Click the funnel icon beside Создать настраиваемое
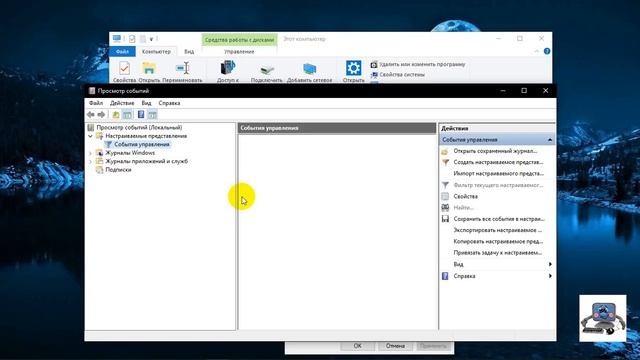Screen dimensions: 640x360 pyautogui.click(x=445, y=162)
